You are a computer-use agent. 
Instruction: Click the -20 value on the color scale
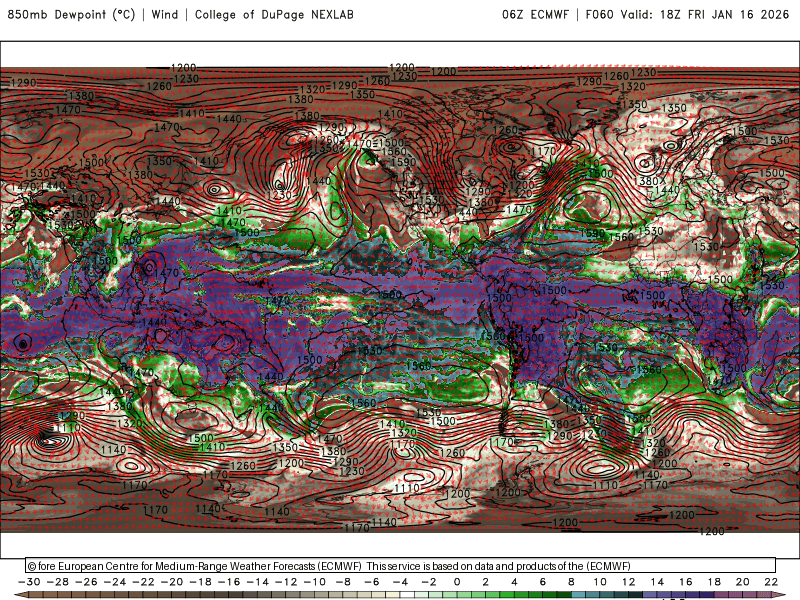tap(172, 582)
